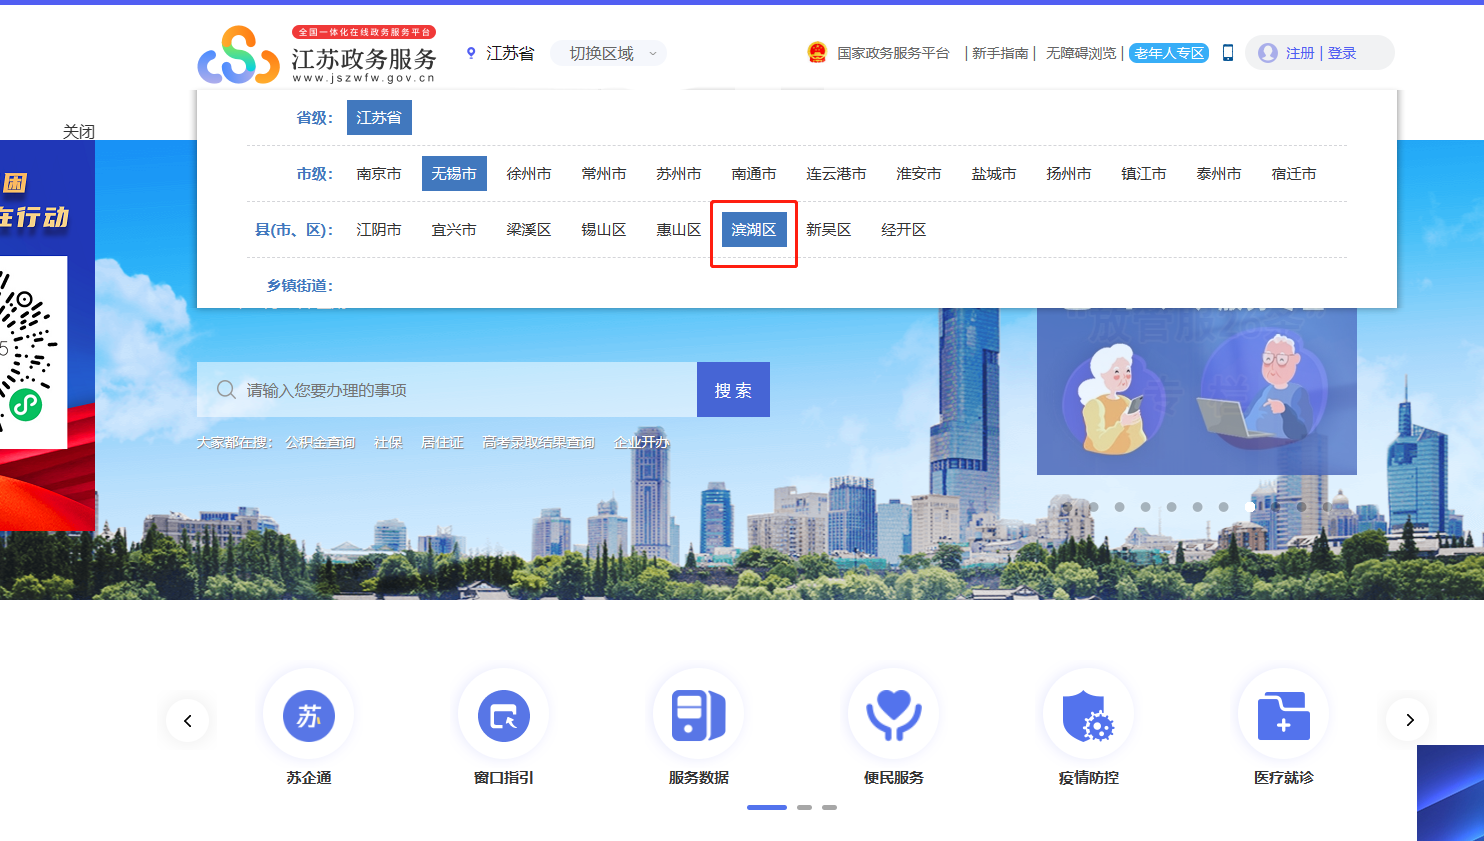
Task: Open the 服务数据 icon
Action: (698, 716)
